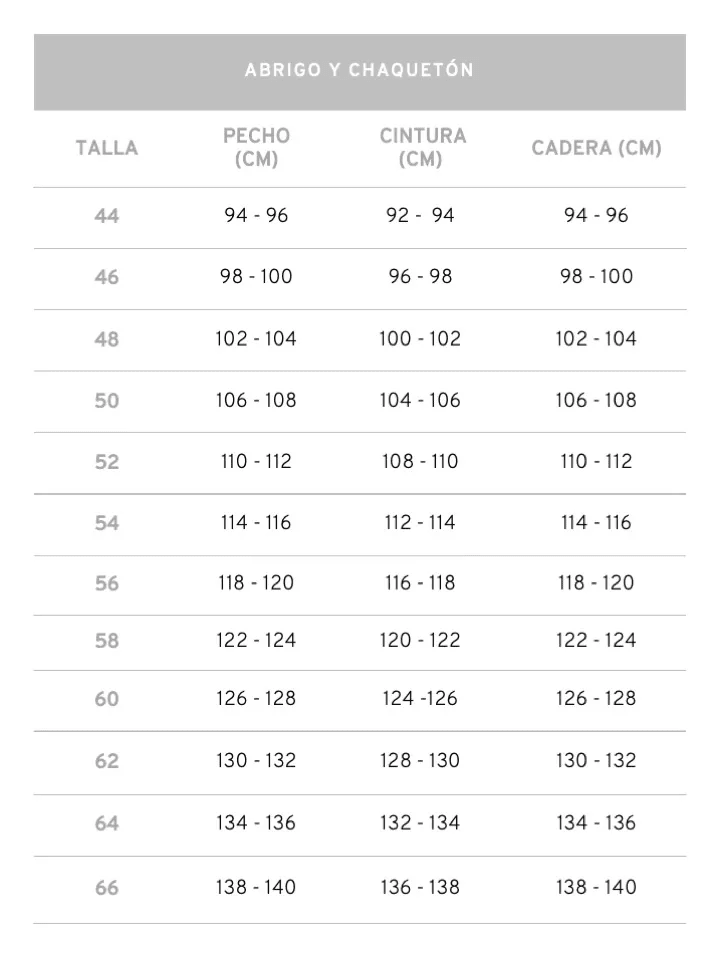Screen dimensions: 720x957
Task: Select size 66 row label
Action: pos(106,888)
